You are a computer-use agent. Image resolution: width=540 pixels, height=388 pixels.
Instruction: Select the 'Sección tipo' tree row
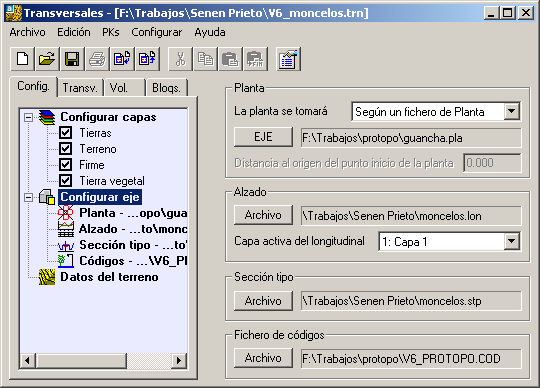[133, 245]
